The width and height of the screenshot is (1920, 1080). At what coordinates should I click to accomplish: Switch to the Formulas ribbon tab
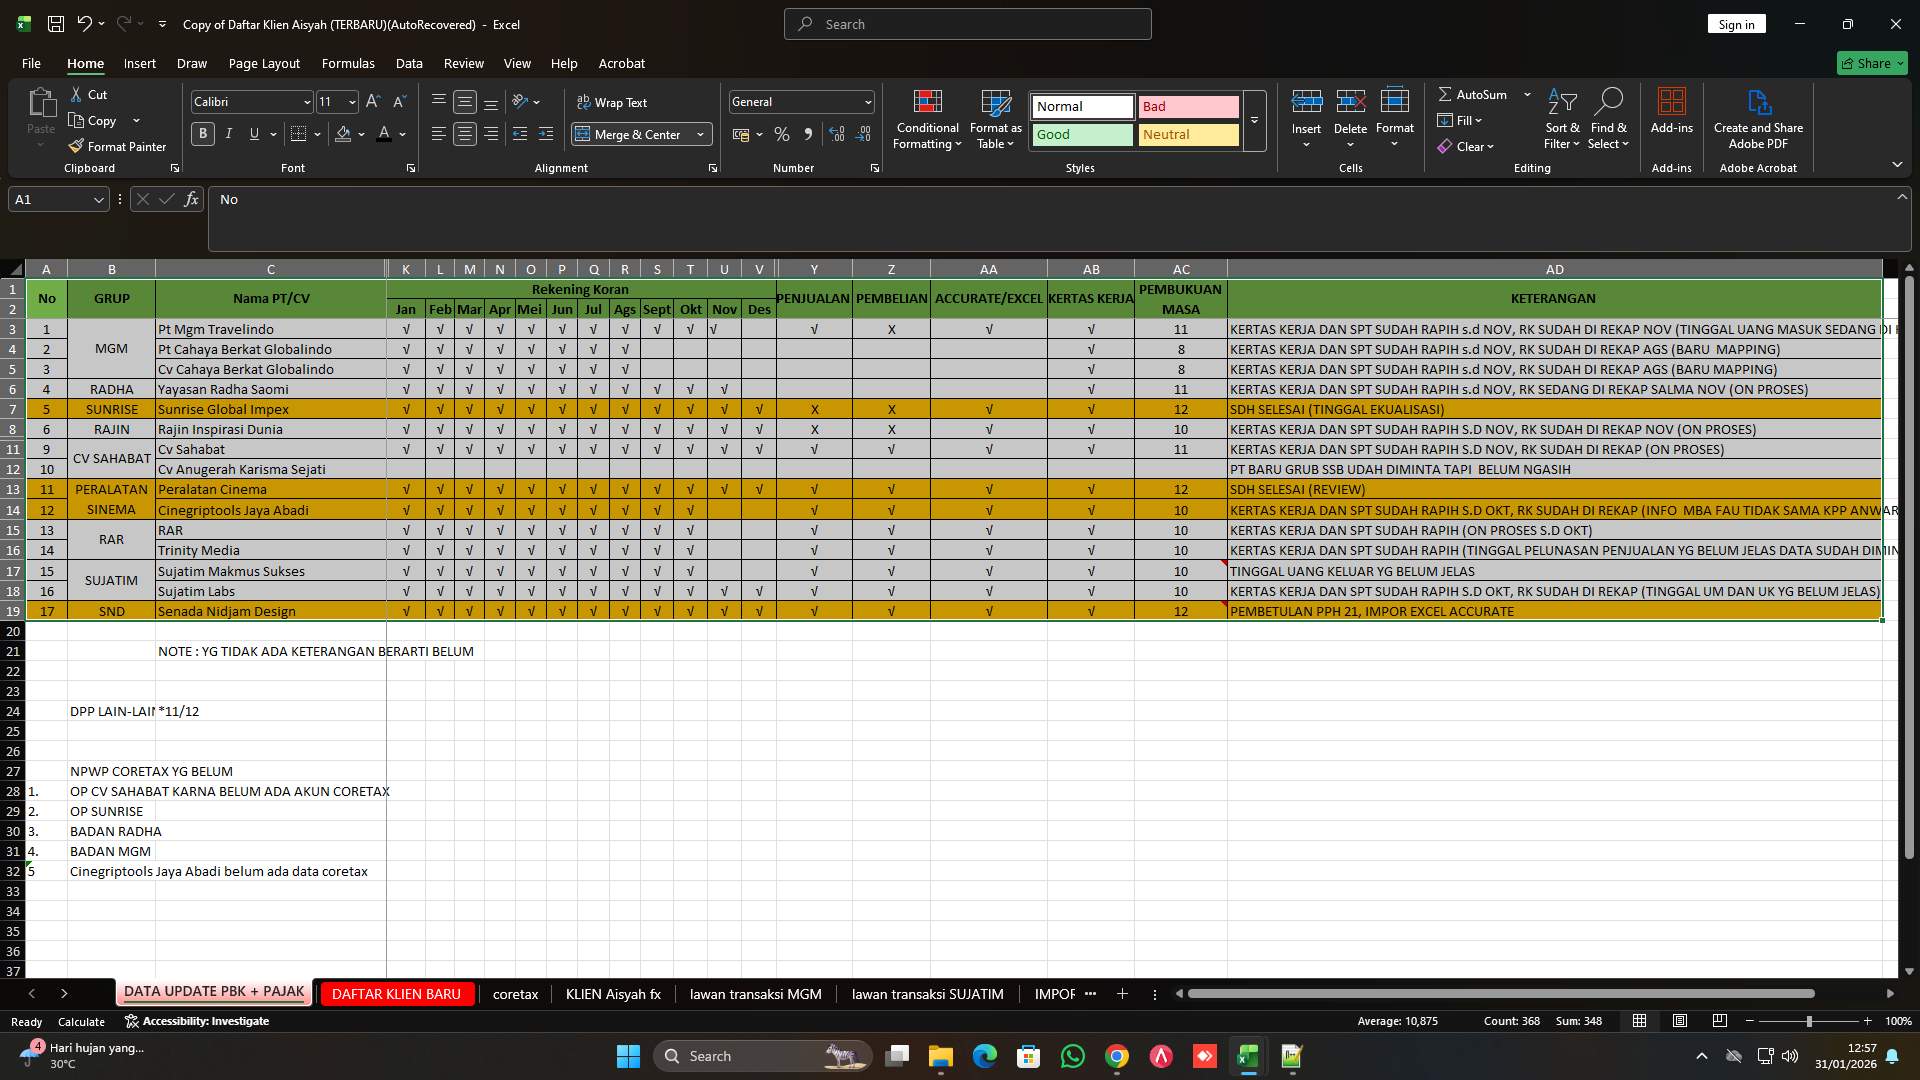click(x=347, y=63)
